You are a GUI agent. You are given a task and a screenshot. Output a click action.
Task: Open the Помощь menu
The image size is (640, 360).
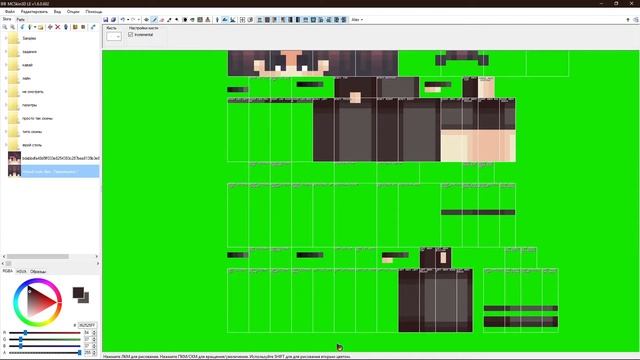click(x=94, y=11)
